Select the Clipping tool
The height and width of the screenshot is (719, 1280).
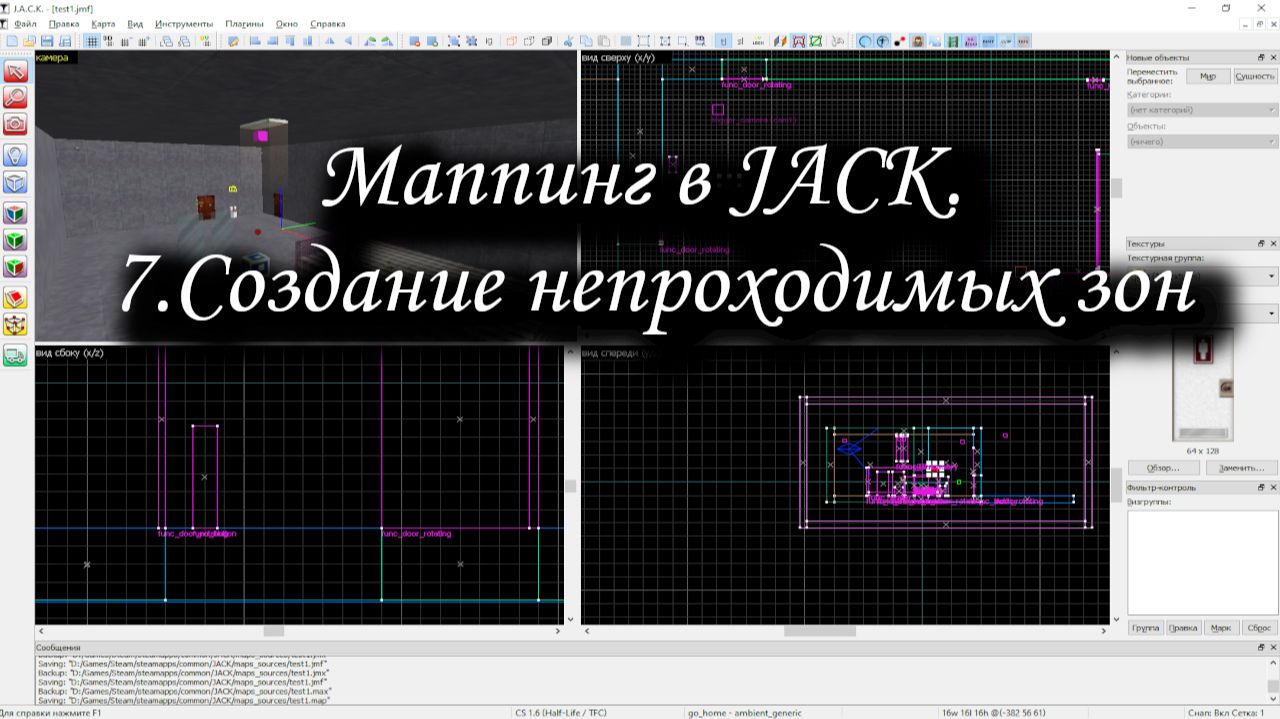16,298
